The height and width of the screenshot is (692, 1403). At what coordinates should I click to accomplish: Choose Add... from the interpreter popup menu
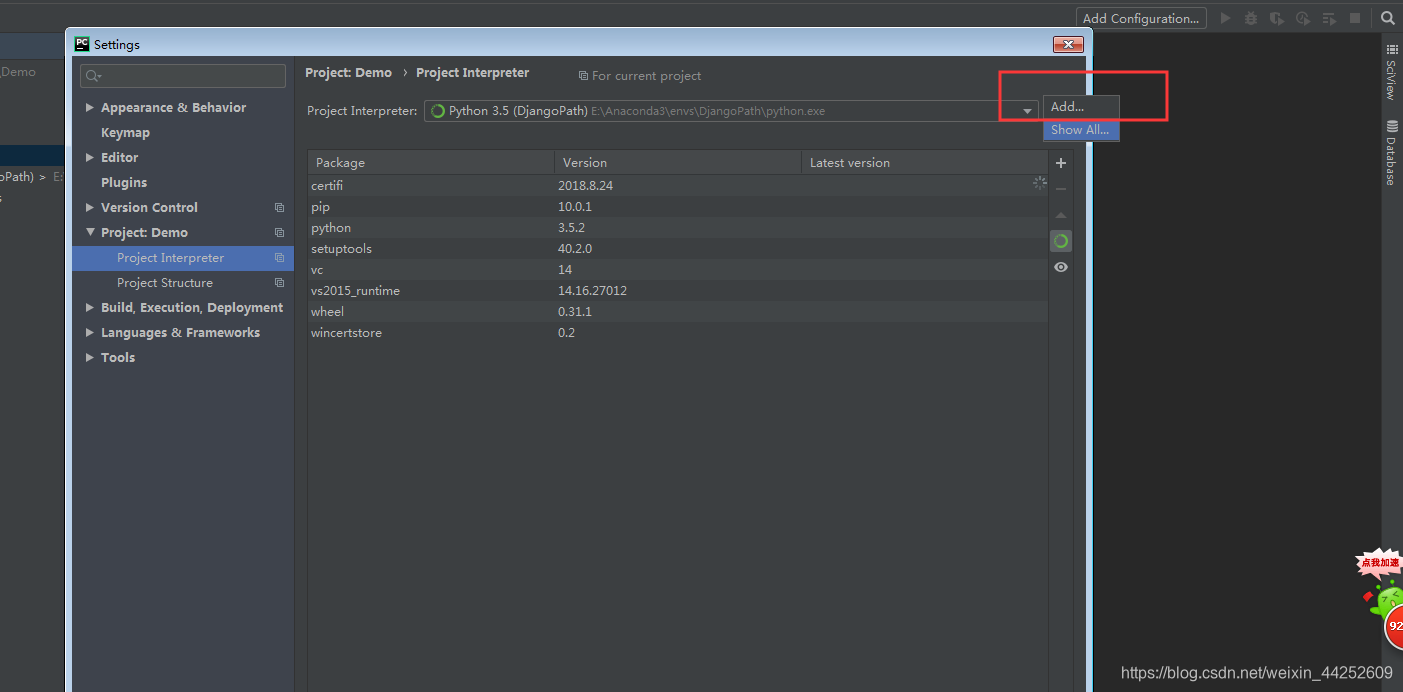(x=1081, y=107)
